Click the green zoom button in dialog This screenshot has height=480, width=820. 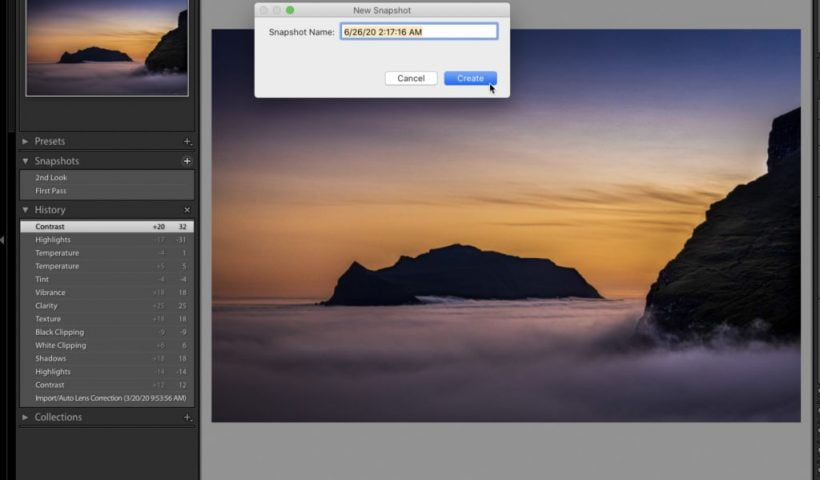tap(290, 10)
